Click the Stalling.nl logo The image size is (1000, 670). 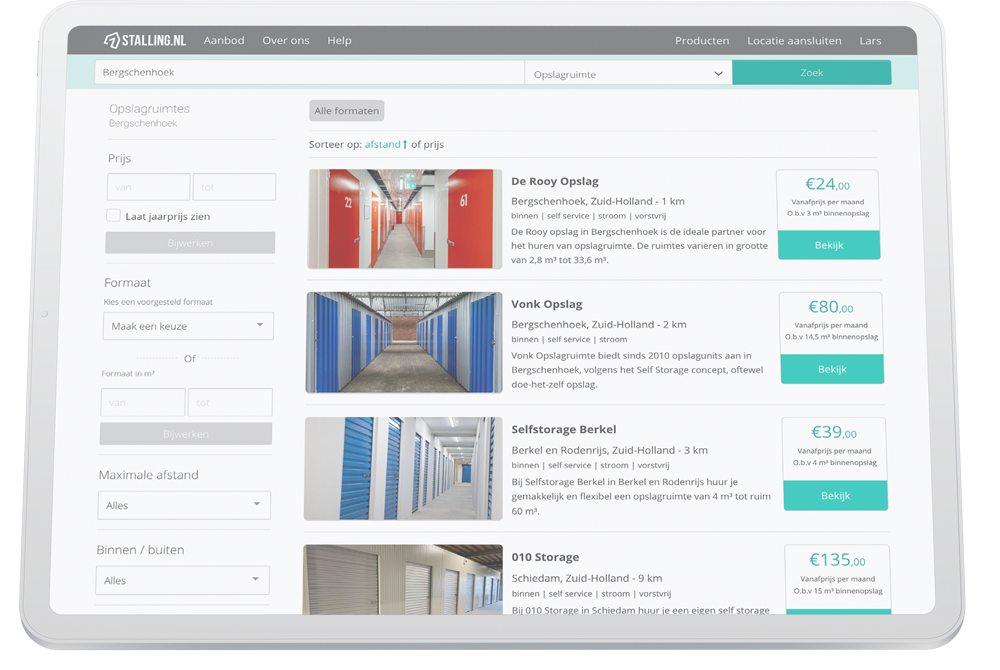click(x=145, y=40)
